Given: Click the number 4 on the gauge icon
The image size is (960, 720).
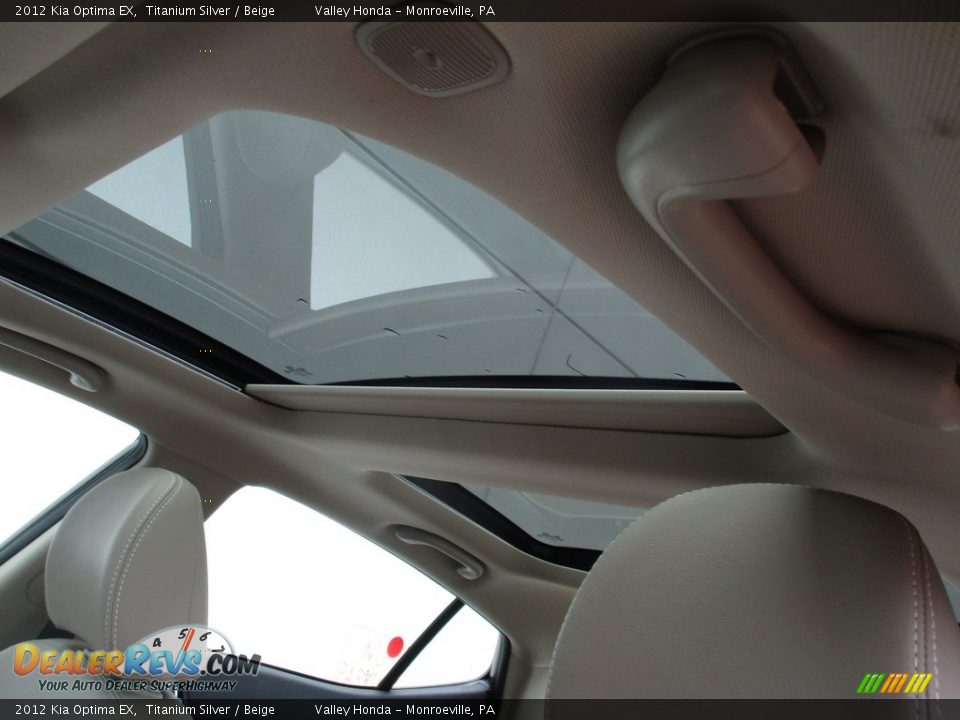Looking at the screenshot, I should 155,641.
